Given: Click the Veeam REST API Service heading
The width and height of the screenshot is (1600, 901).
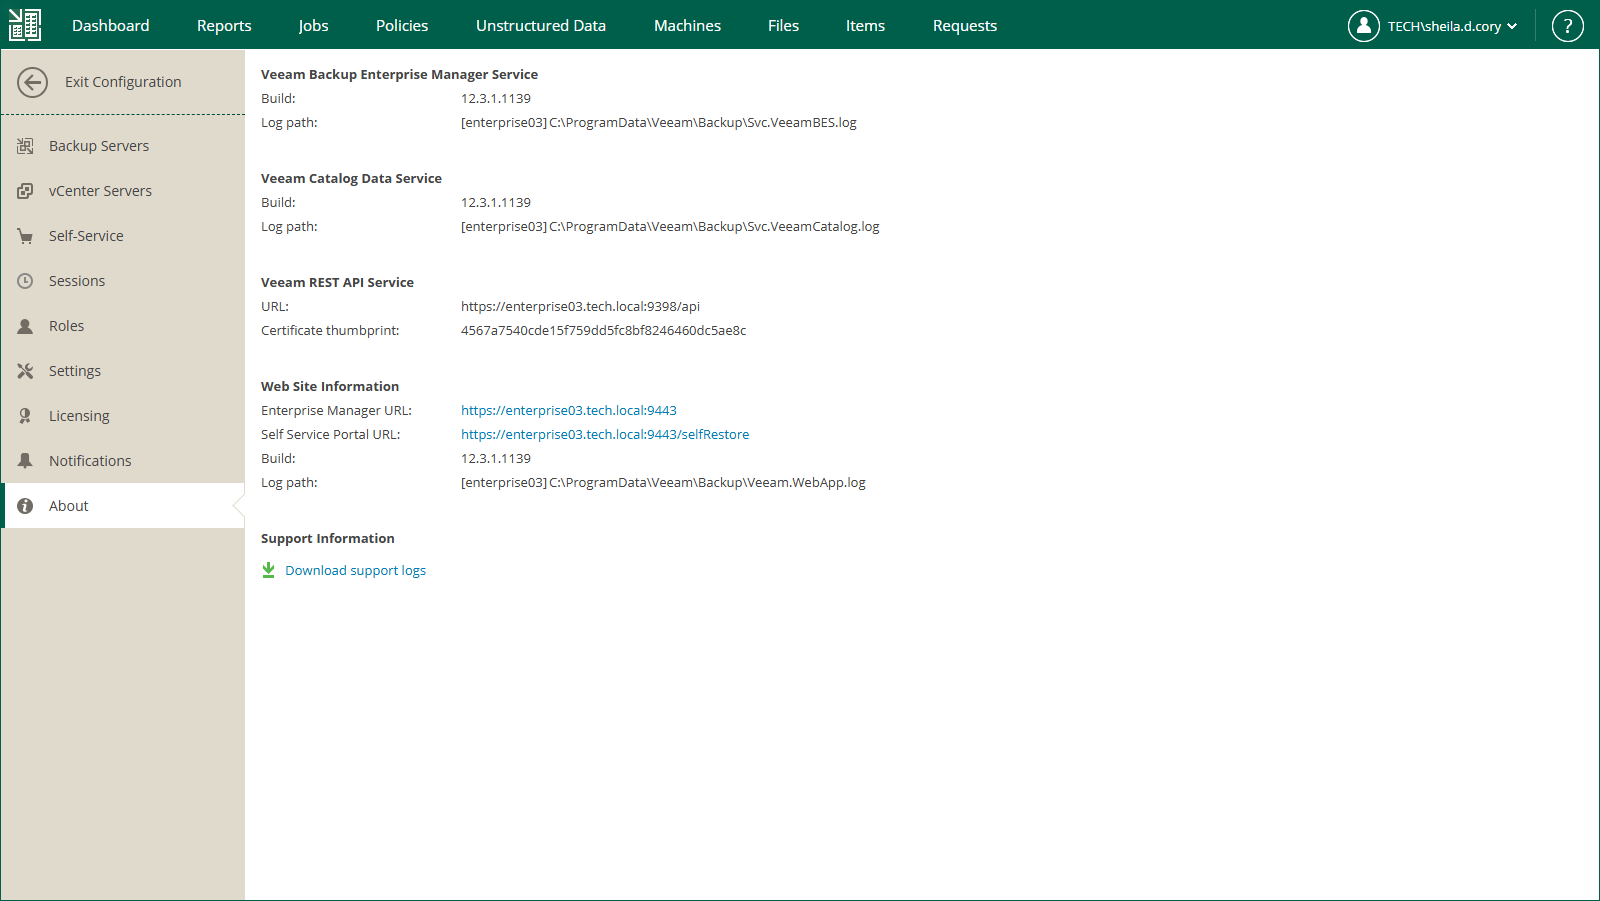Looking at the screenshot, I should 337,283.
